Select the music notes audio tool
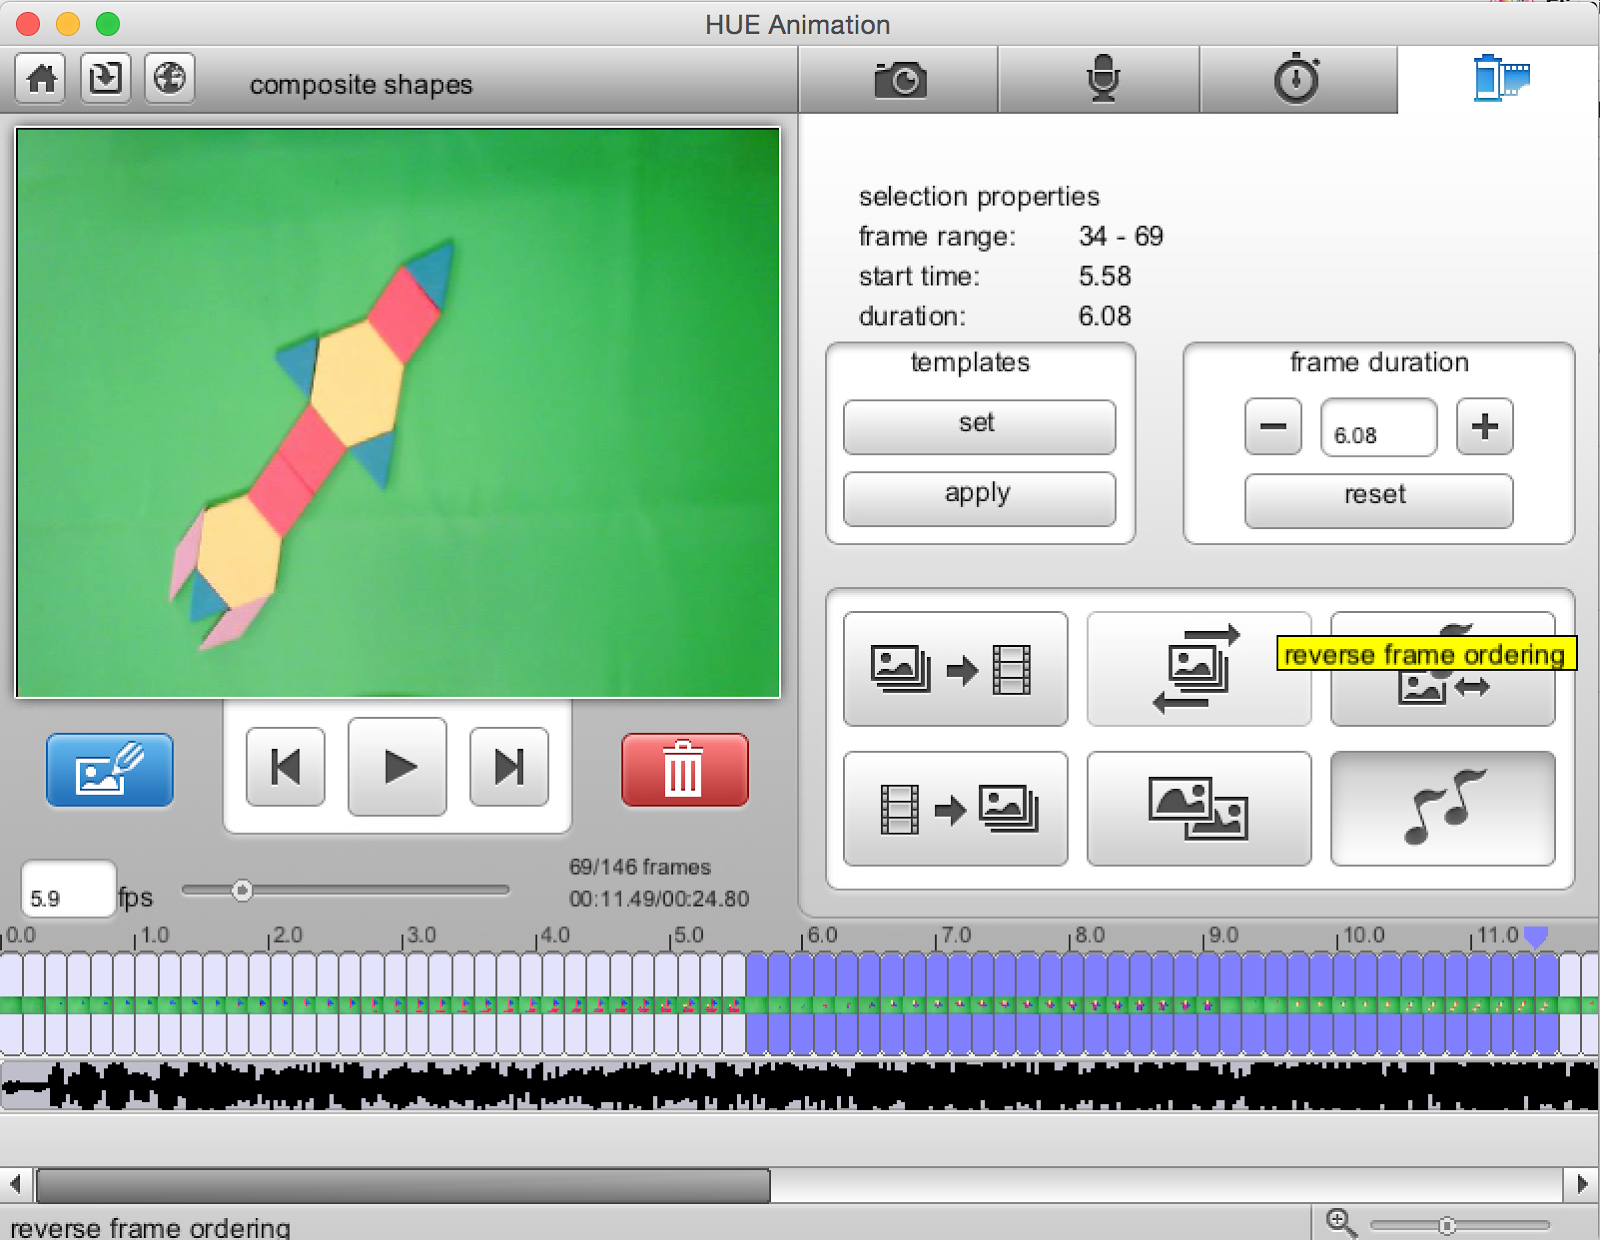Image resolution: width=1600 pixels, height=1240 pixels. click(x=1443, y=808)
